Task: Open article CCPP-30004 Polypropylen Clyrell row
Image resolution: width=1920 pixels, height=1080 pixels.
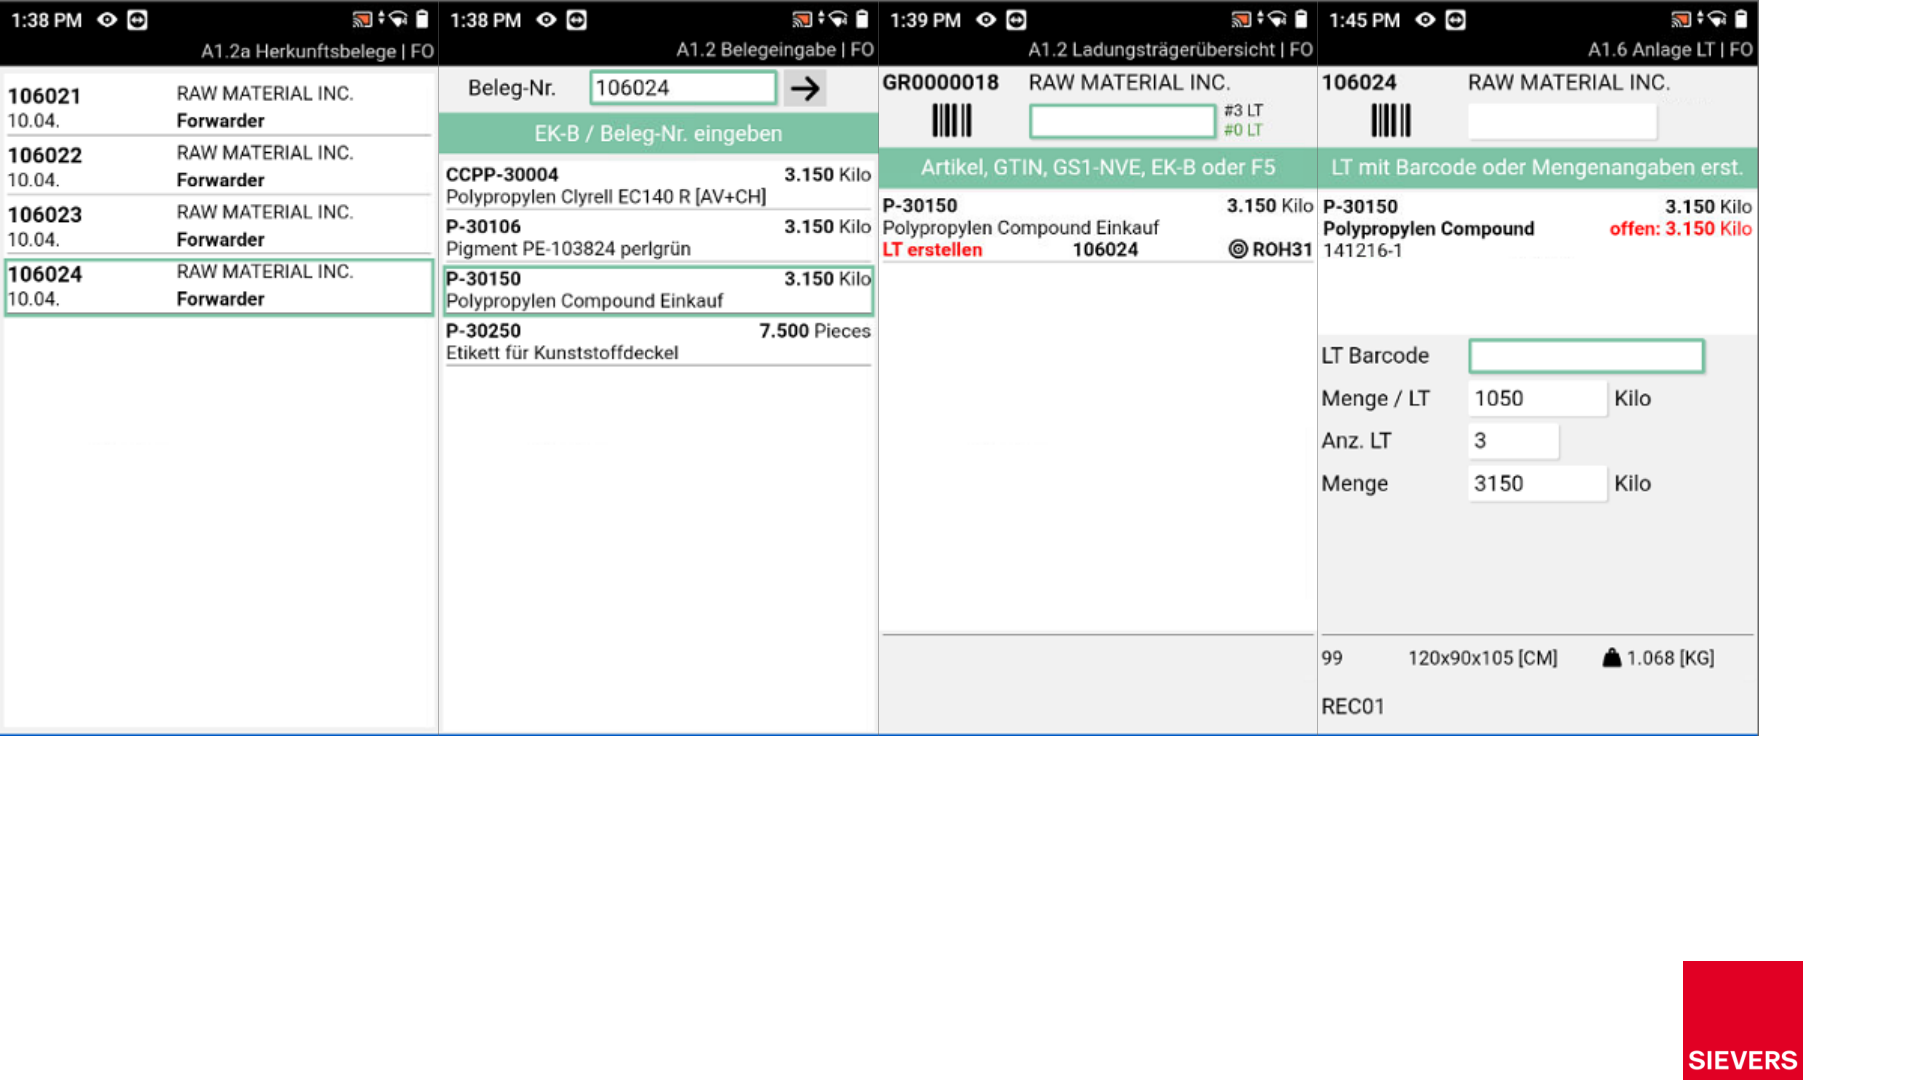Action: coord(658,185)
